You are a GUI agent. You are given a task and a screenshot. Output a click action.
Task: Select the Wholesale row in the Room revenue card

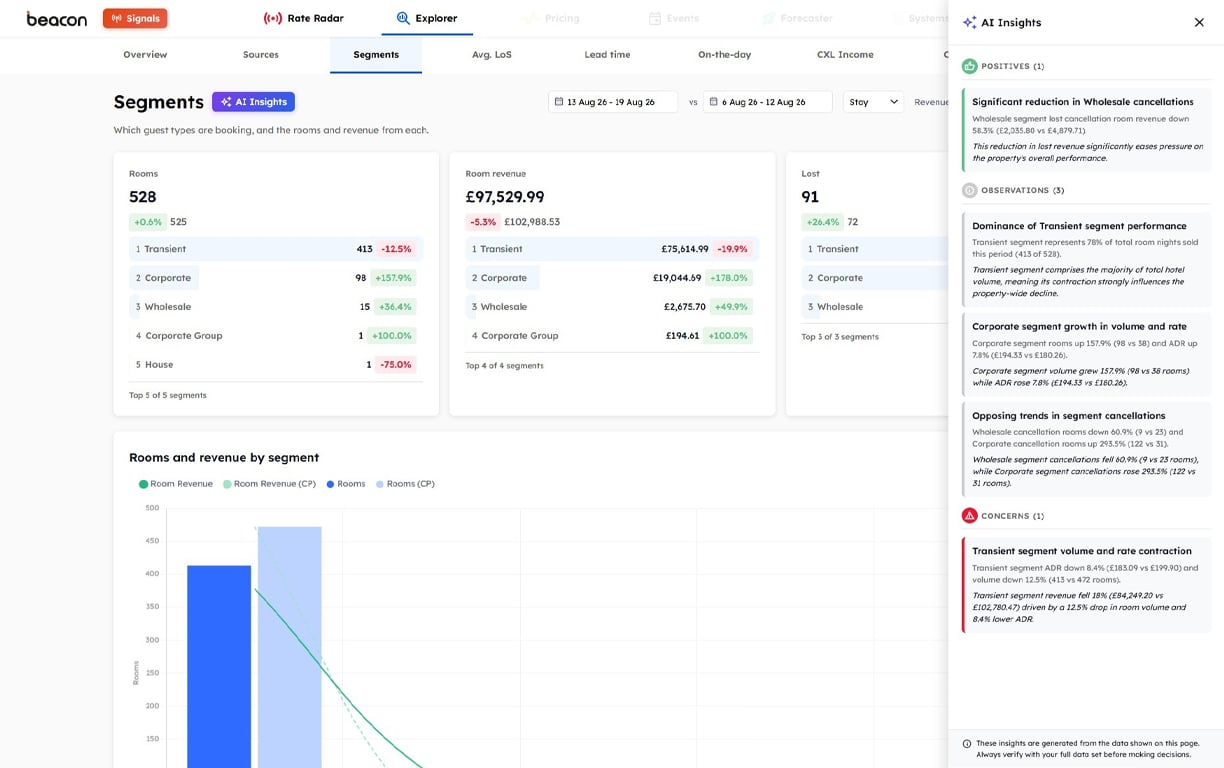click(612, 307)
